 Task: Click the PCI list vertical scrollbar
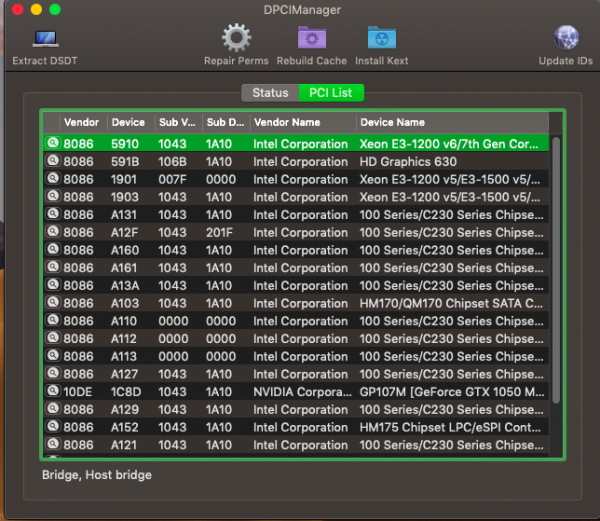click(x=556, y=270)
